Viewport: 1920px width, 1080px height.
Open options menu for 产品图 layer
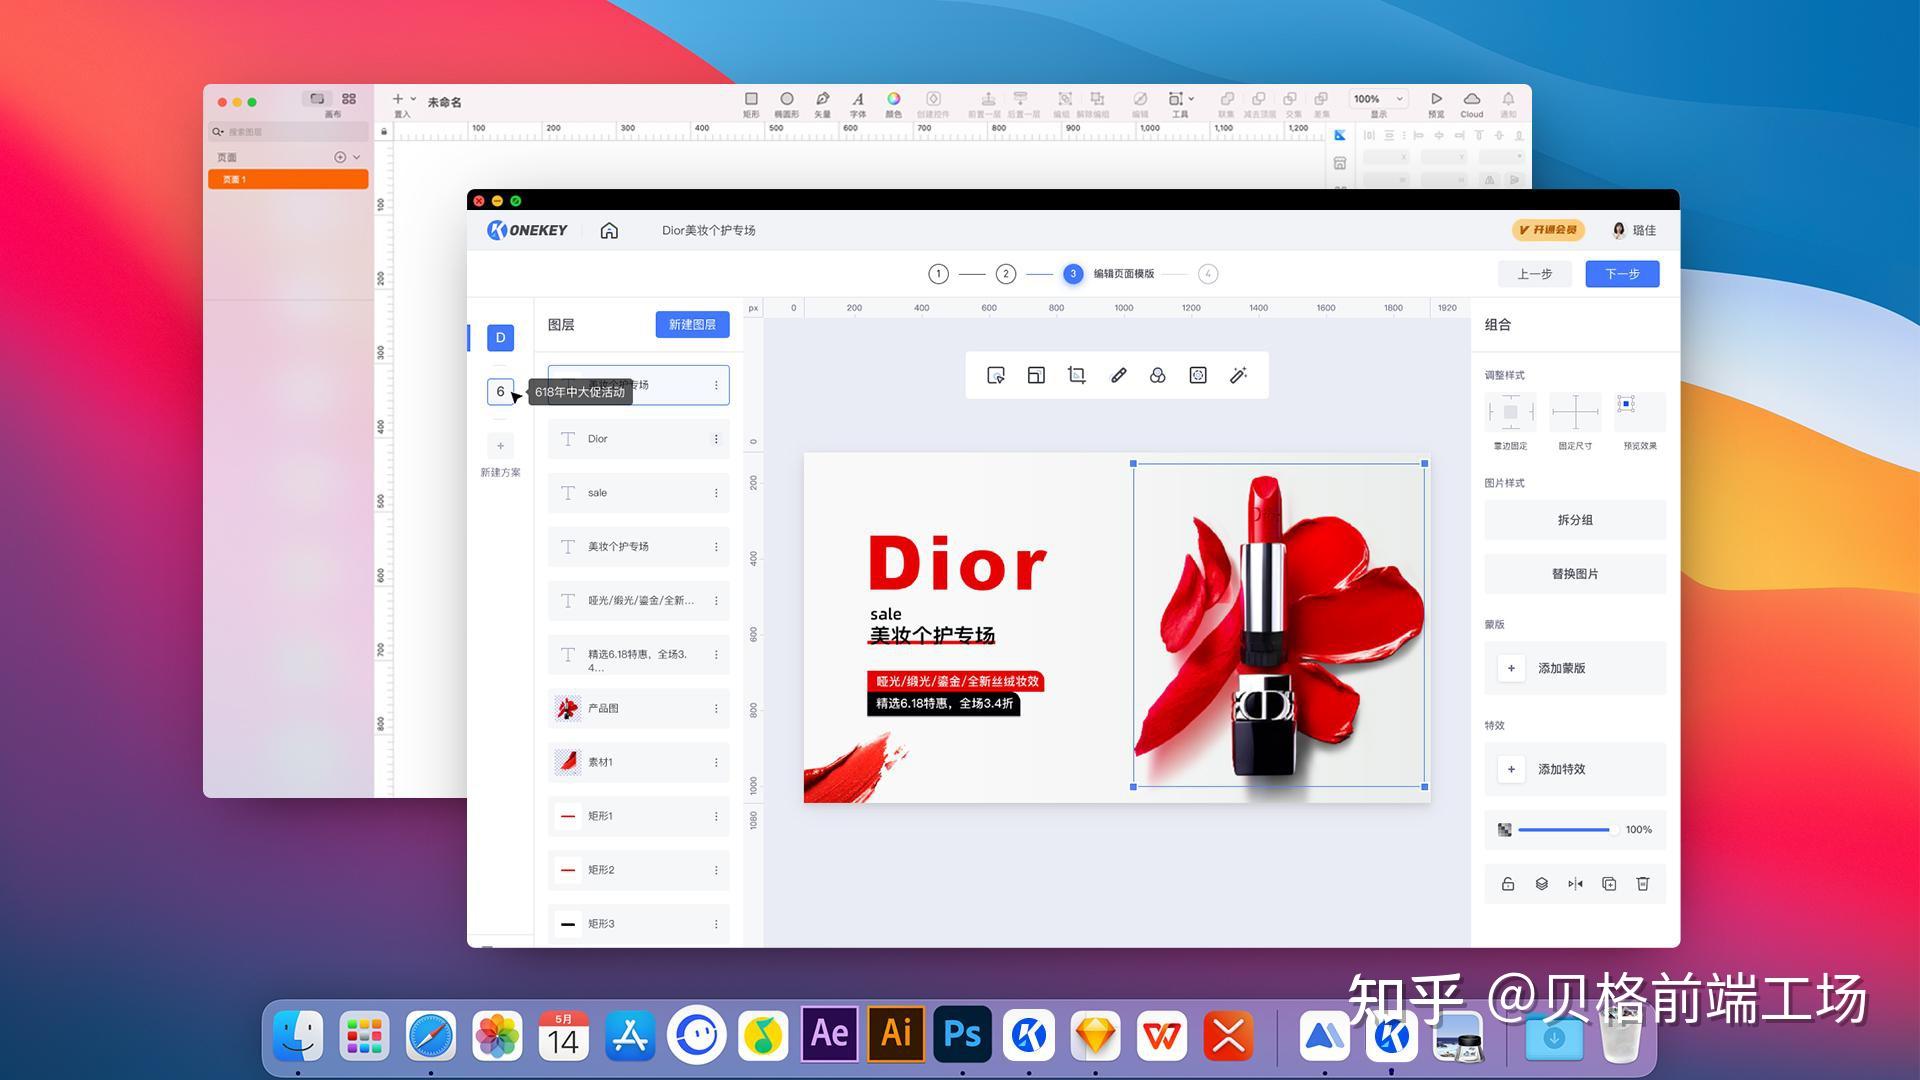[x=716, y=709]
